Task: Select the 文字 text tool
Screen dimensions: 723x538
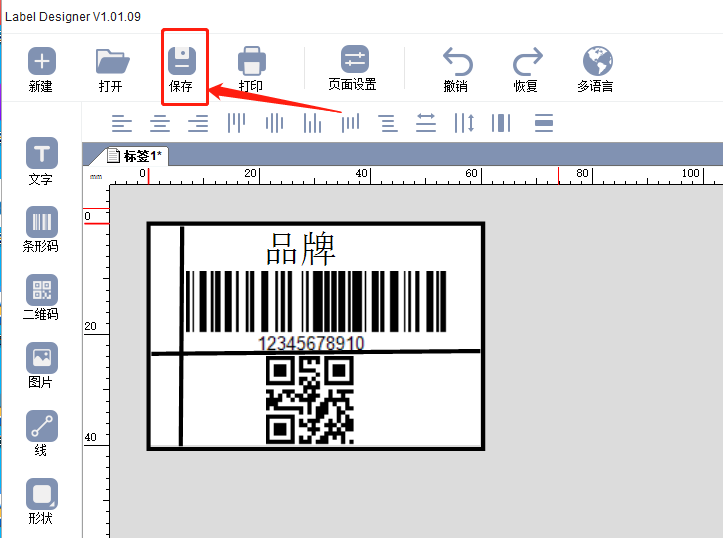Action: [41, 161]
